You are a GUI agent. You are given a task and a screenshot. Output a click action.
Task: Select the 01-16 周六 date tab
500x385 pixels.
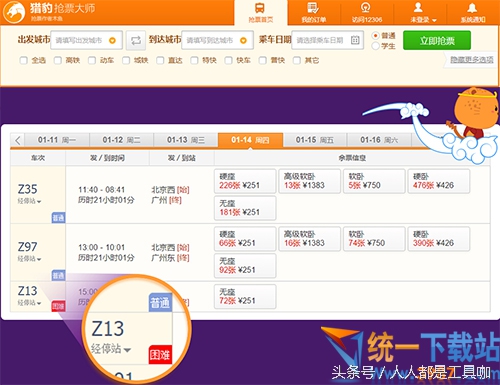379,140
